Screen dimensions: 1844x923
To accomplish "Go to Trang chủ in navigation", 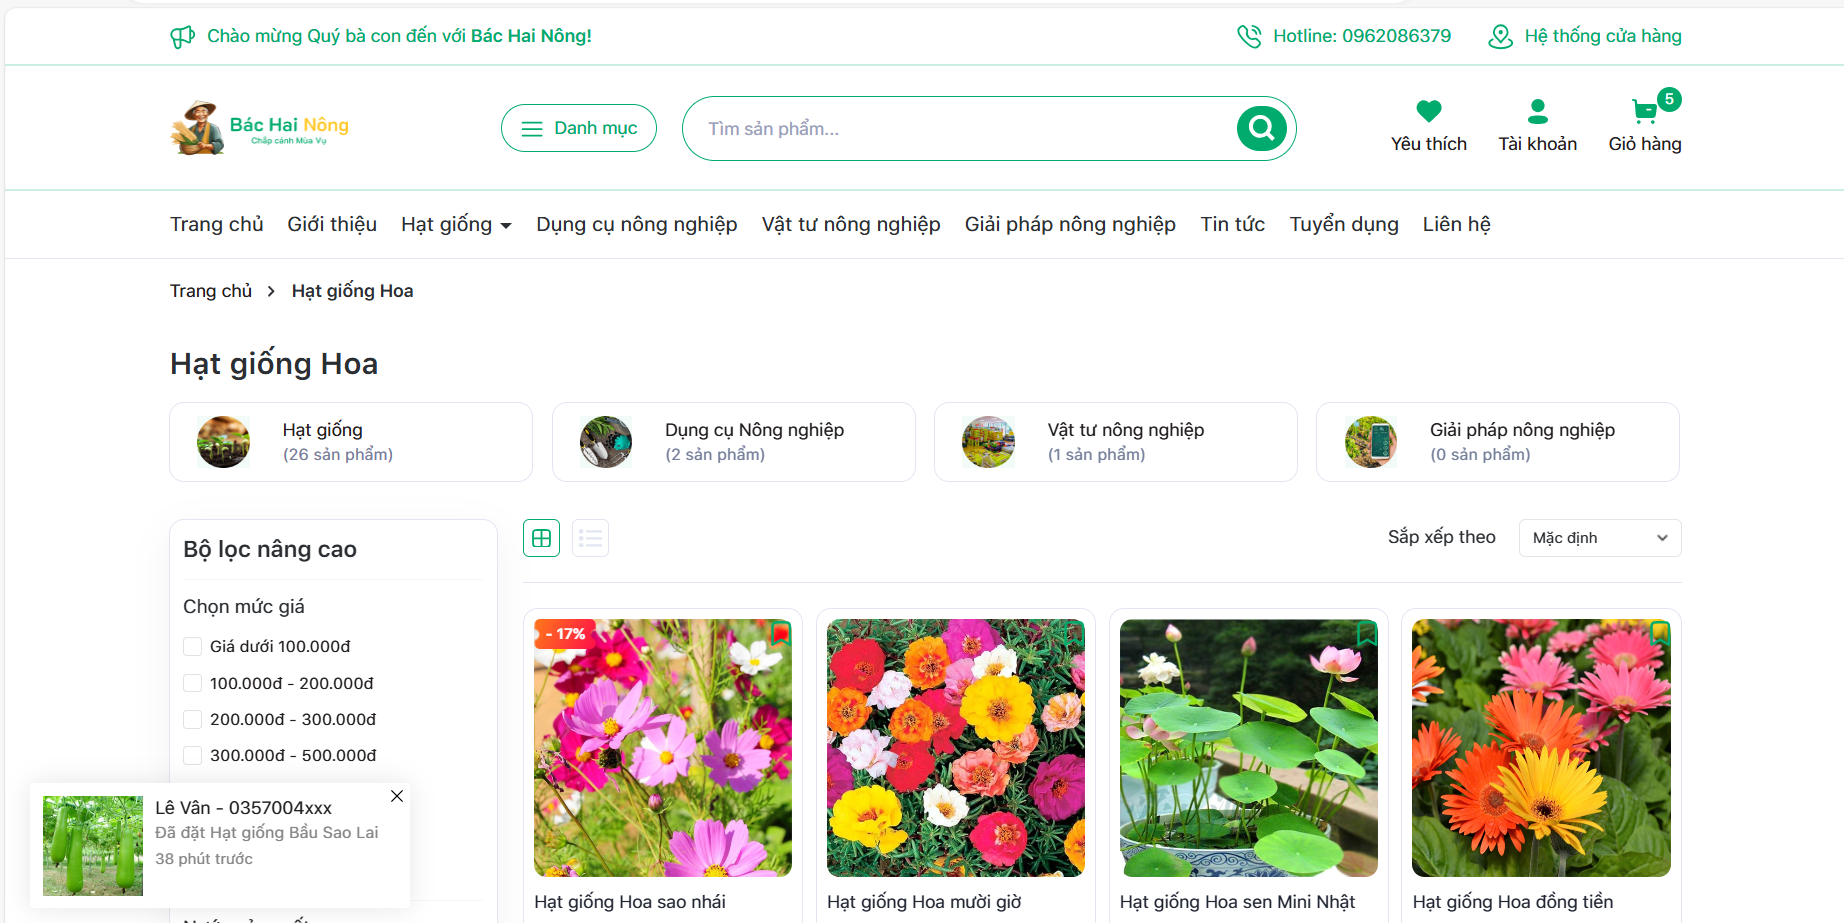I will tap(217, 224).
